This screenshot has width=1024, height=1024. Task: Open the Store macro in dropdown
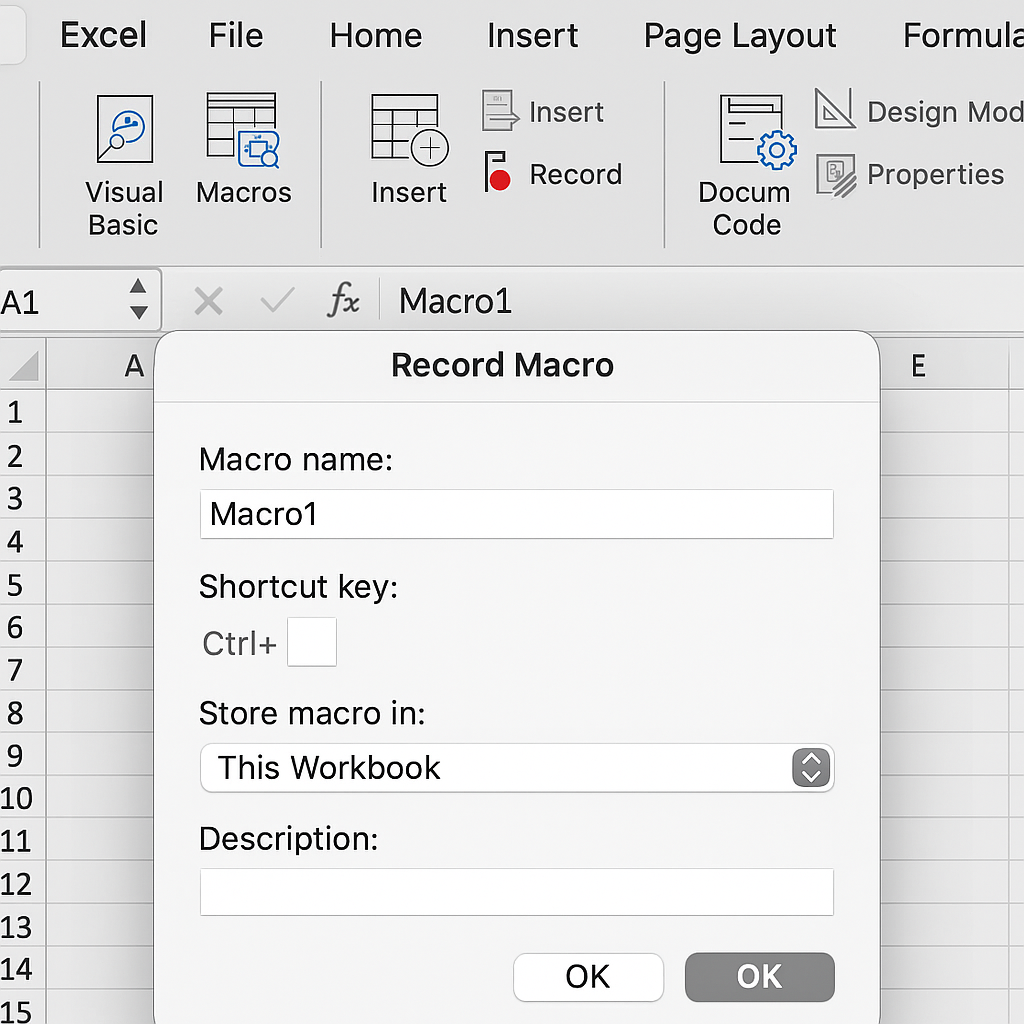[x=517, y=768]
